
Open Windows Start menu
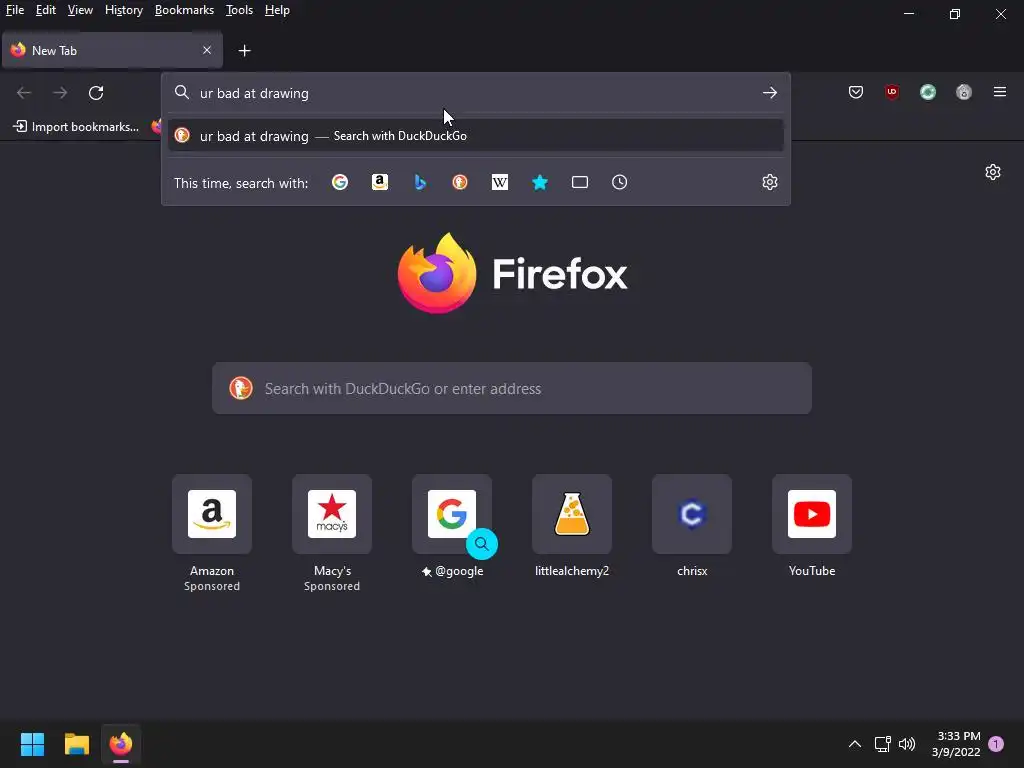32,744
